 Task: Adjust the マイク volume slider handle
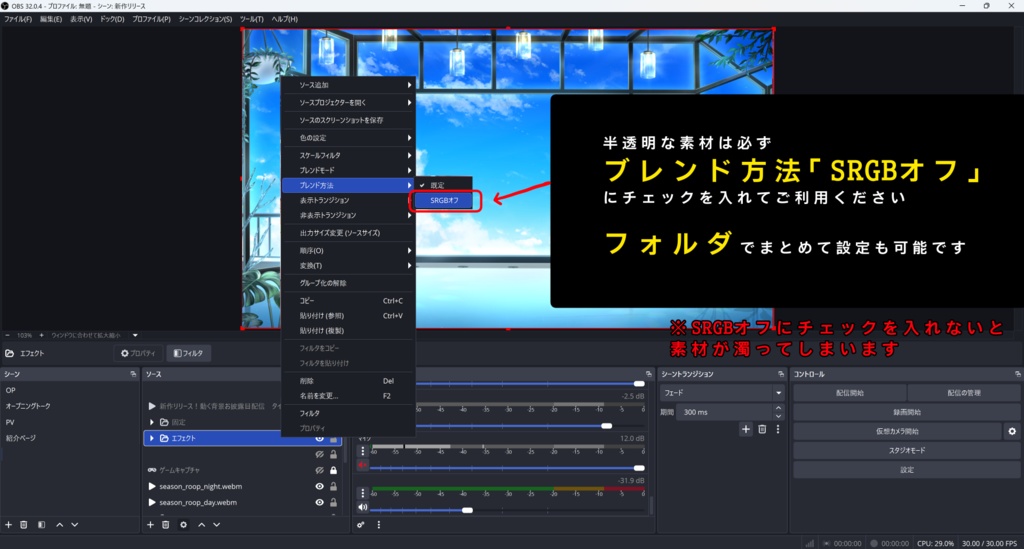(639, 468)
